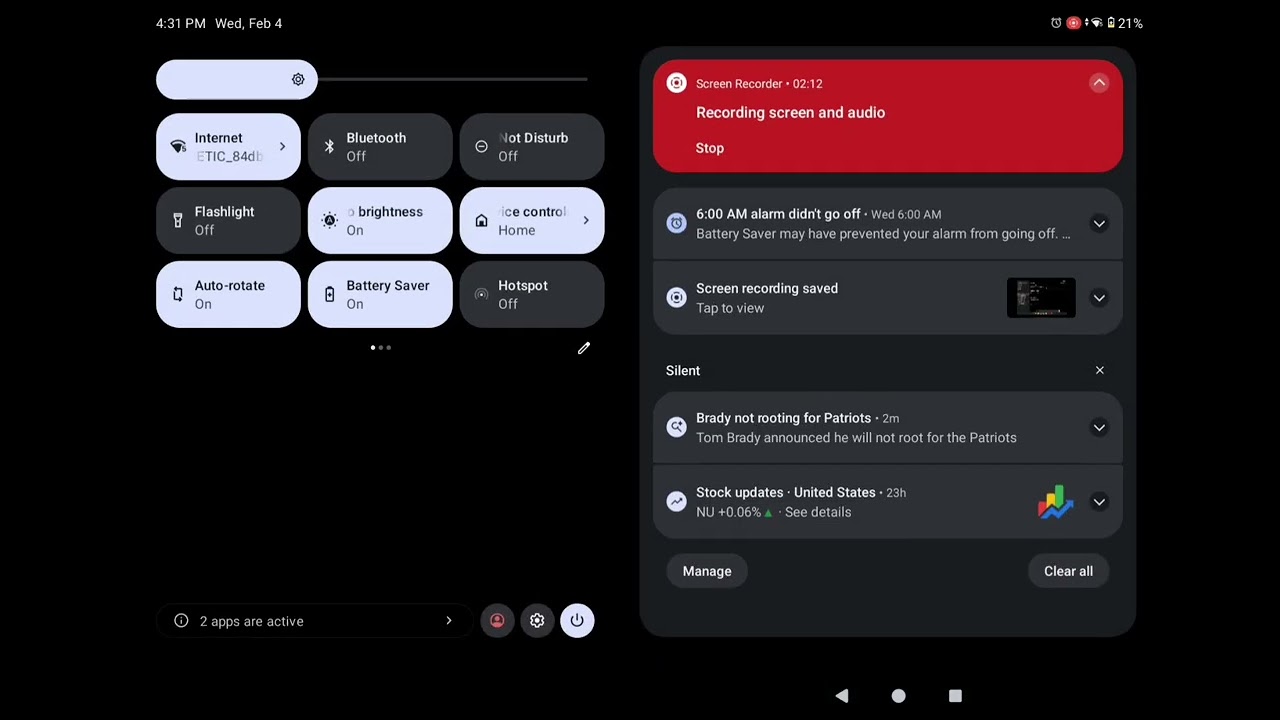Open Device controls tile chevron arrow
1280x720 pixels.
point(586,220)
